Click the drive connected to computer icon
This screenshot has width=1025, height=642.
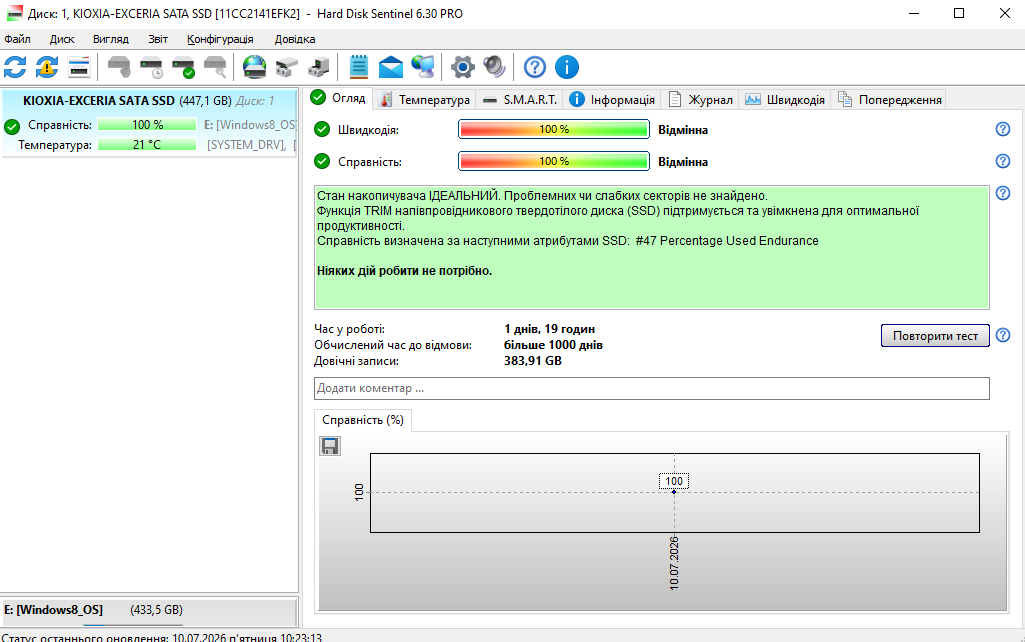point(319,67)
